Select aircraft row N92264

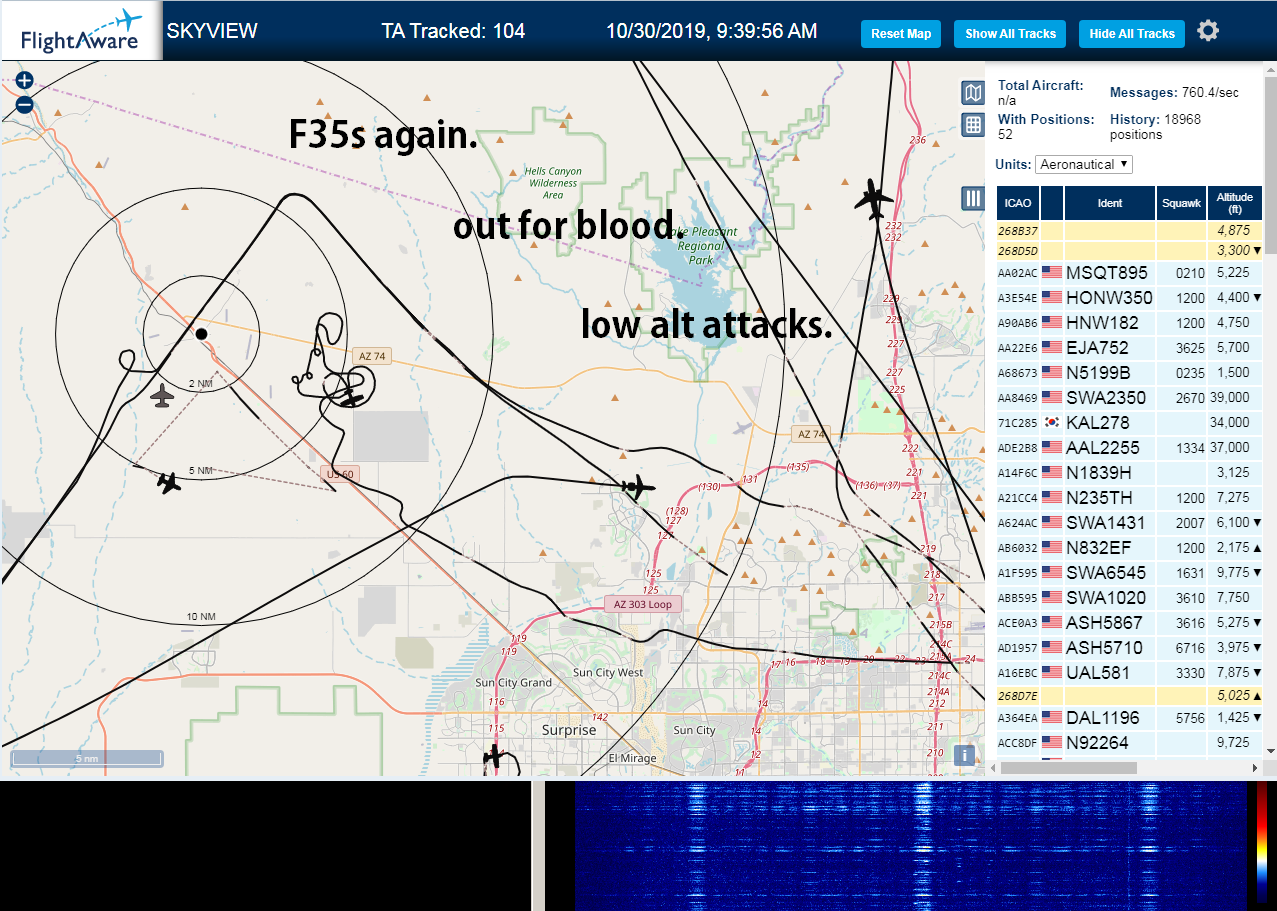point(1129,742)
